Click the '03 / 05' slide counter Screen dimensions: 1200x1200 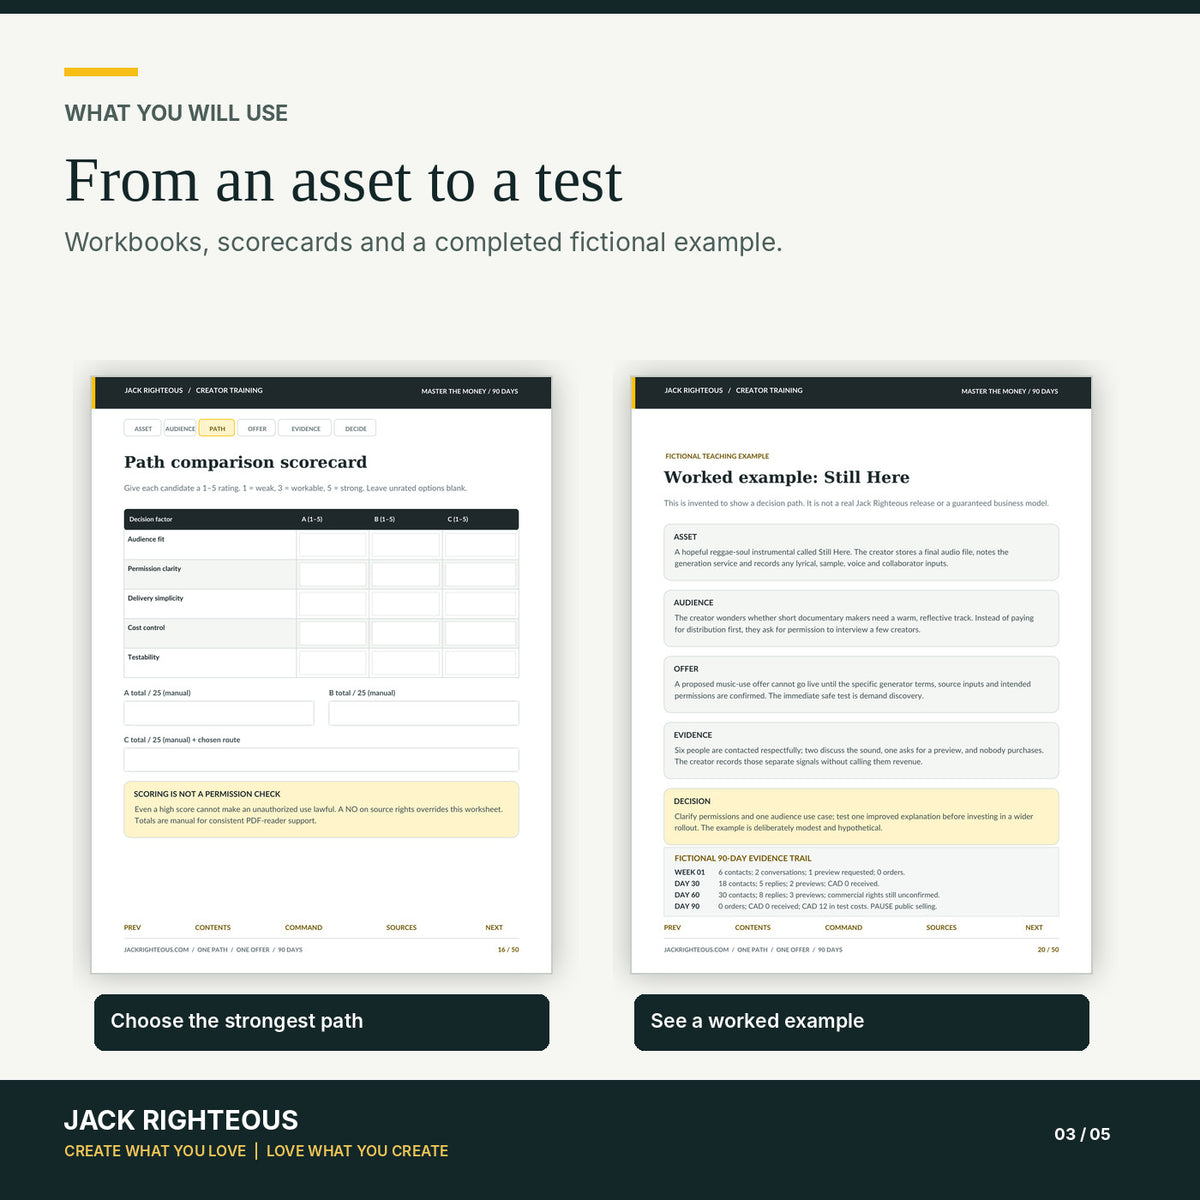[x=1082, y=1134]
